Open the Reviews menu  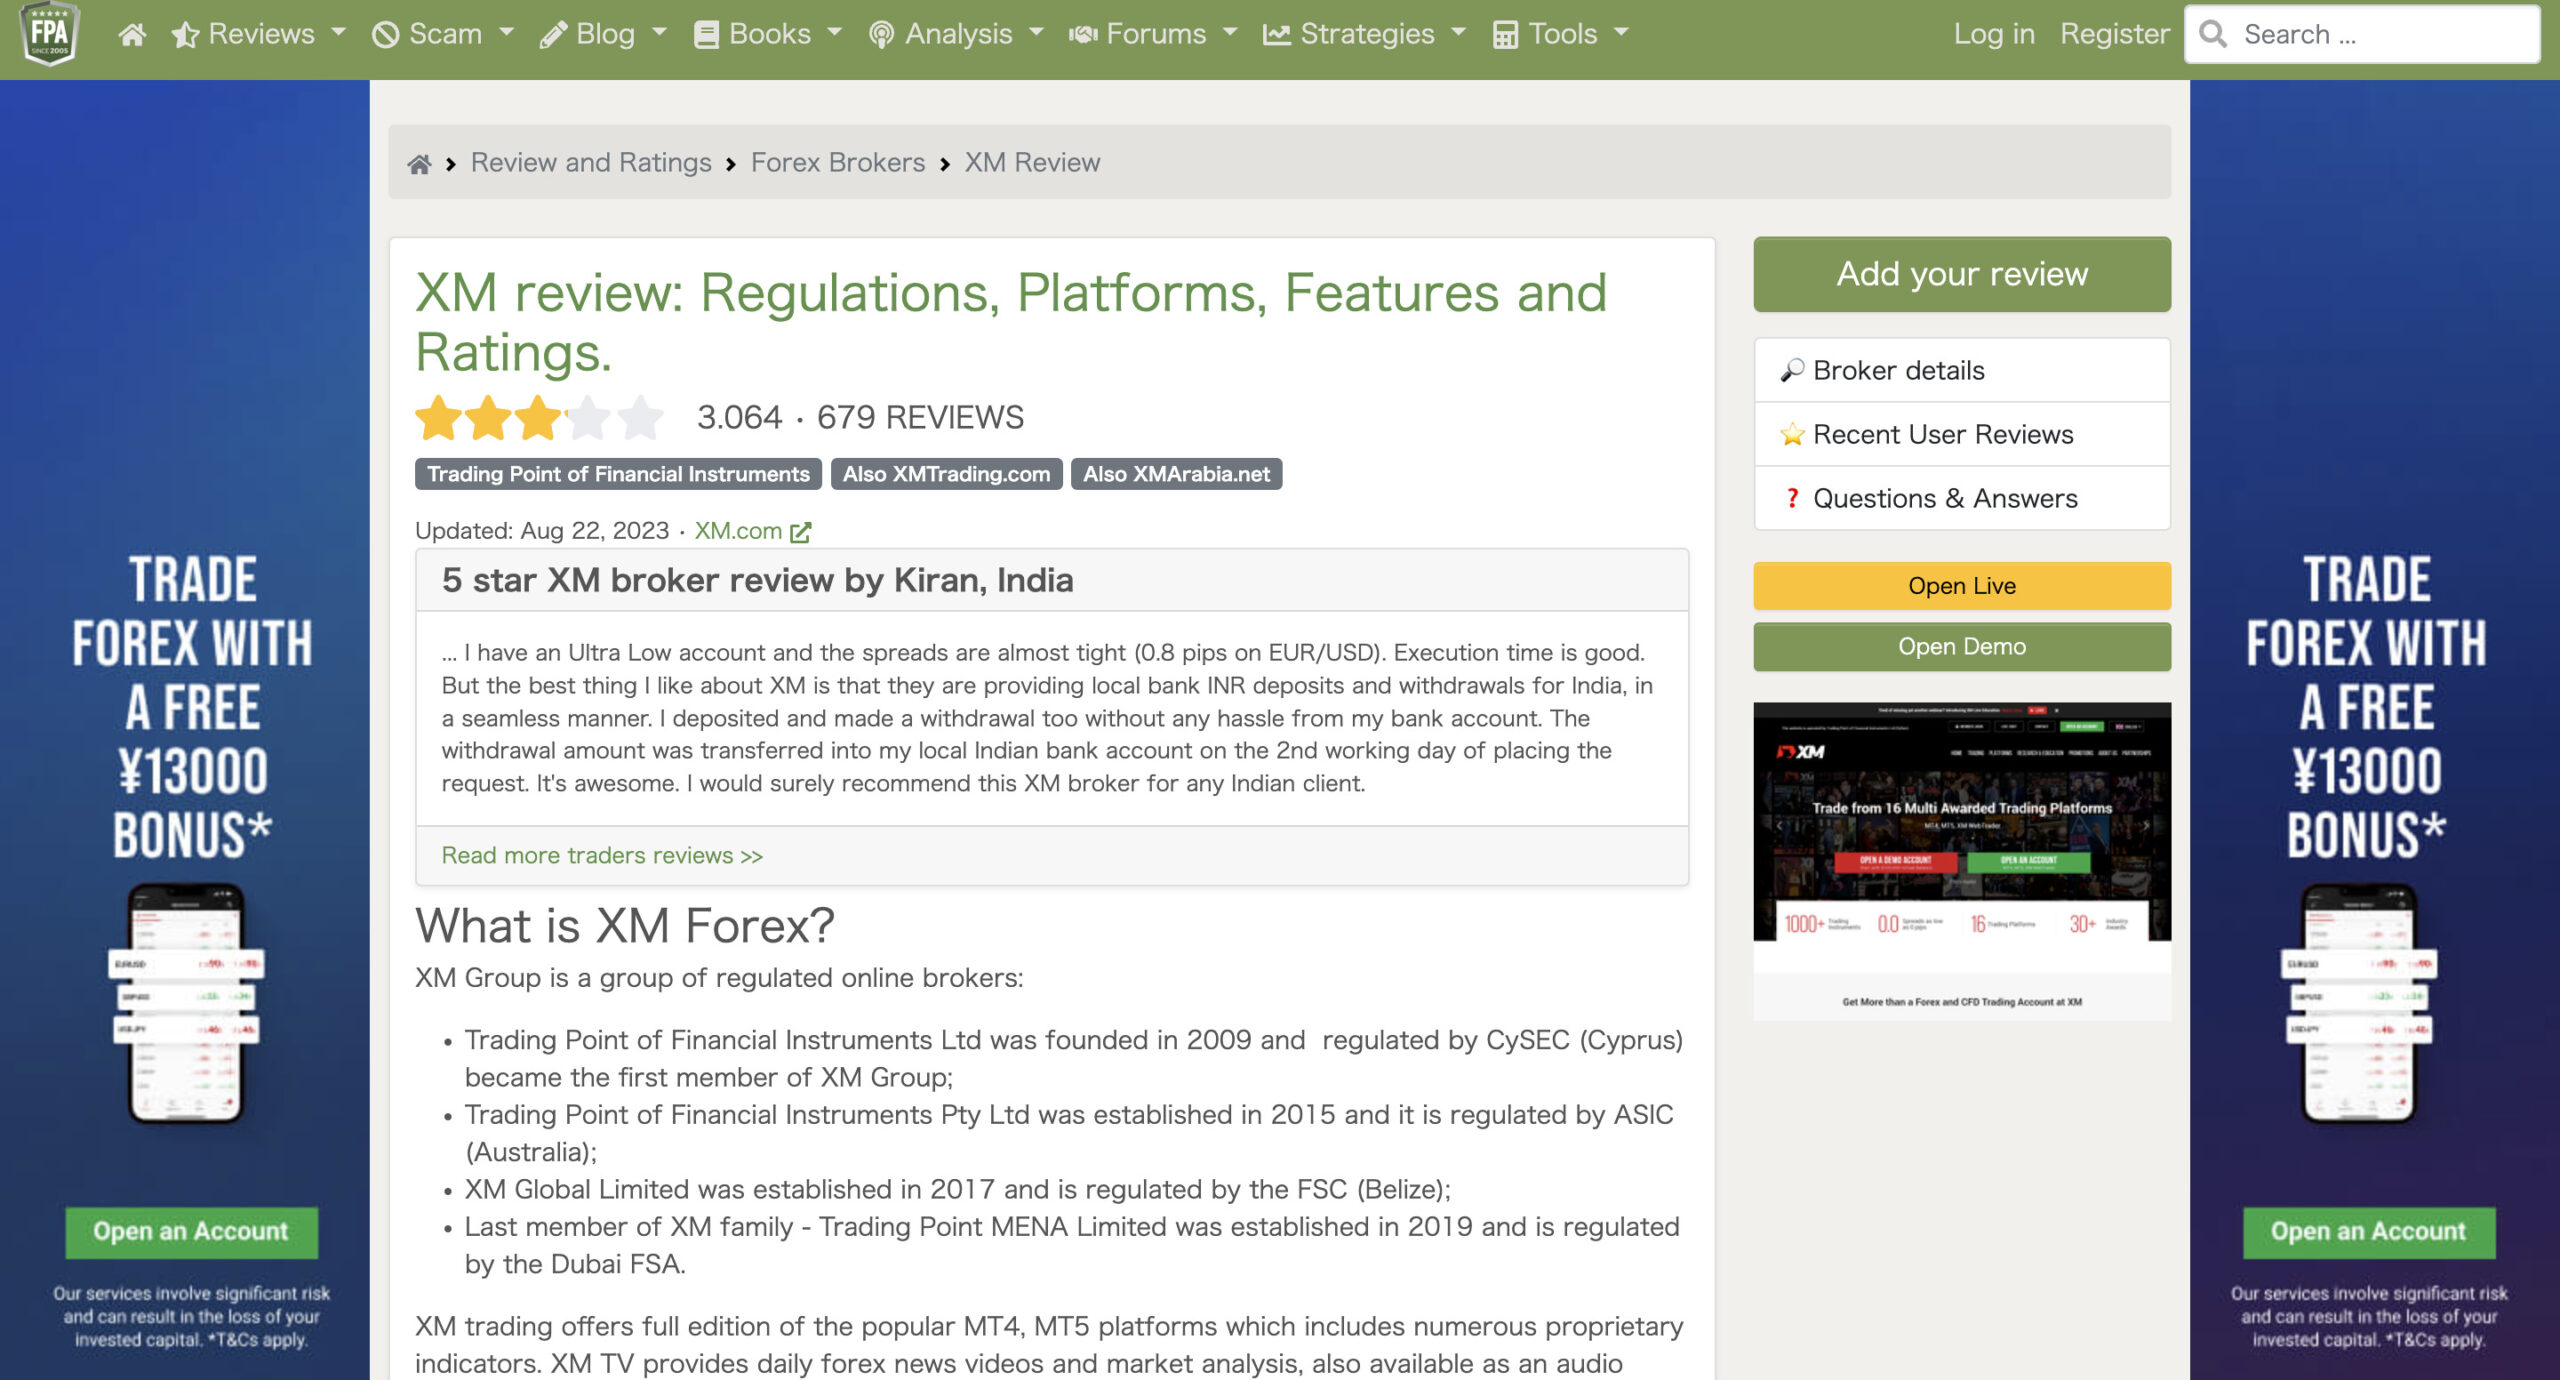click(259, 34)
